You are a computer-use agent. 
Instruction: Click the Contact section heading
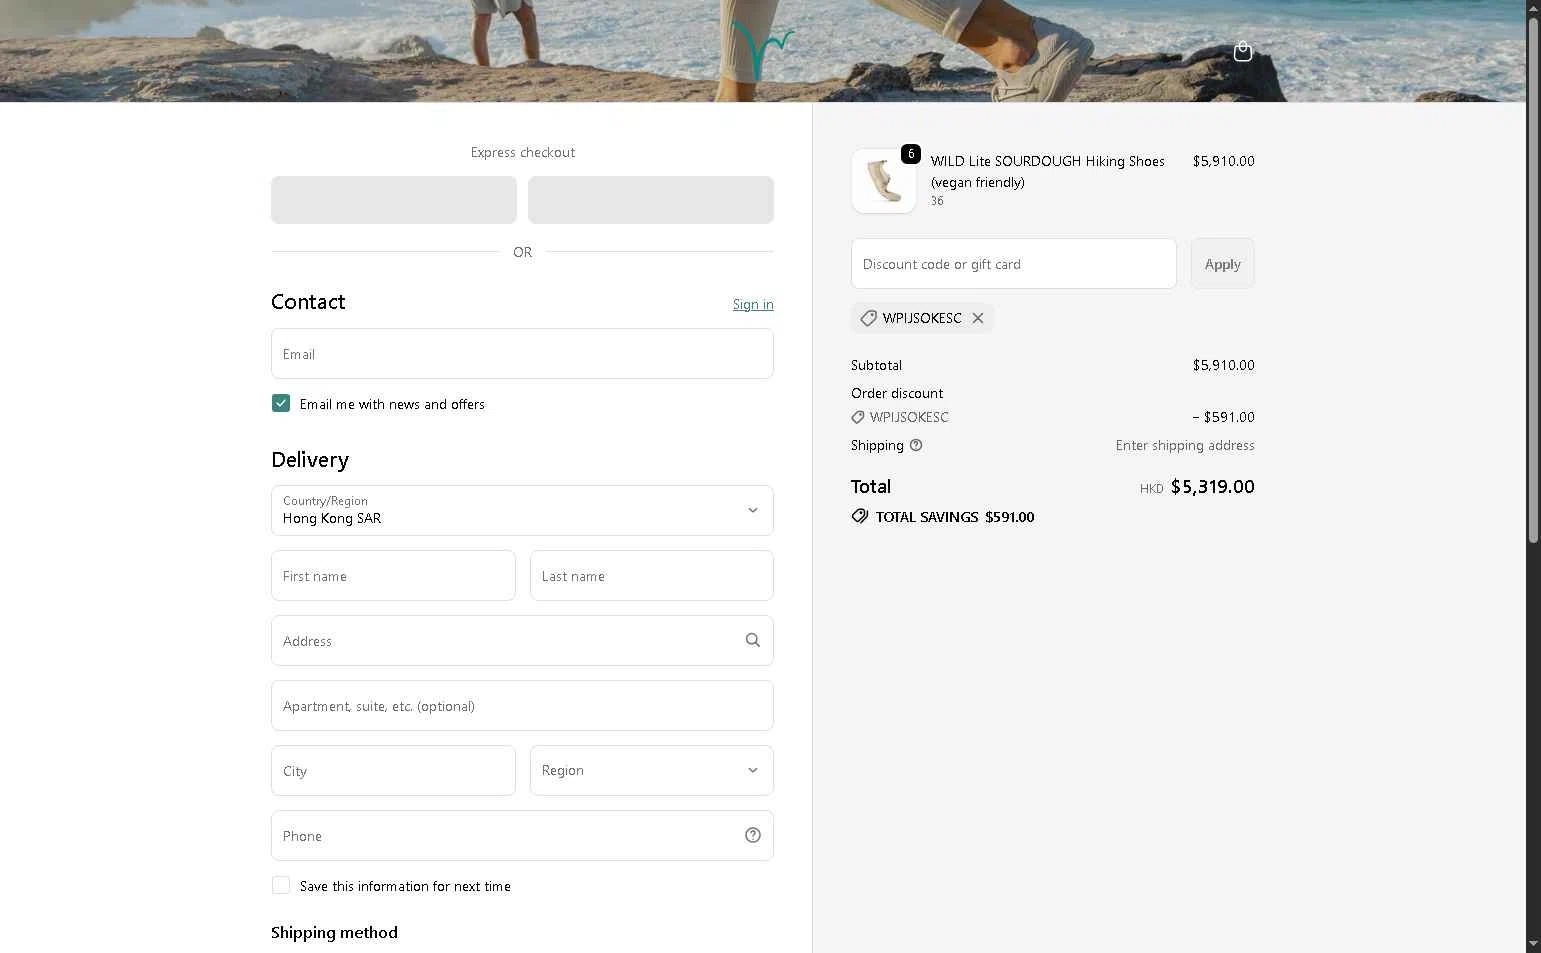pyautogui.click(x=308, y=302)
